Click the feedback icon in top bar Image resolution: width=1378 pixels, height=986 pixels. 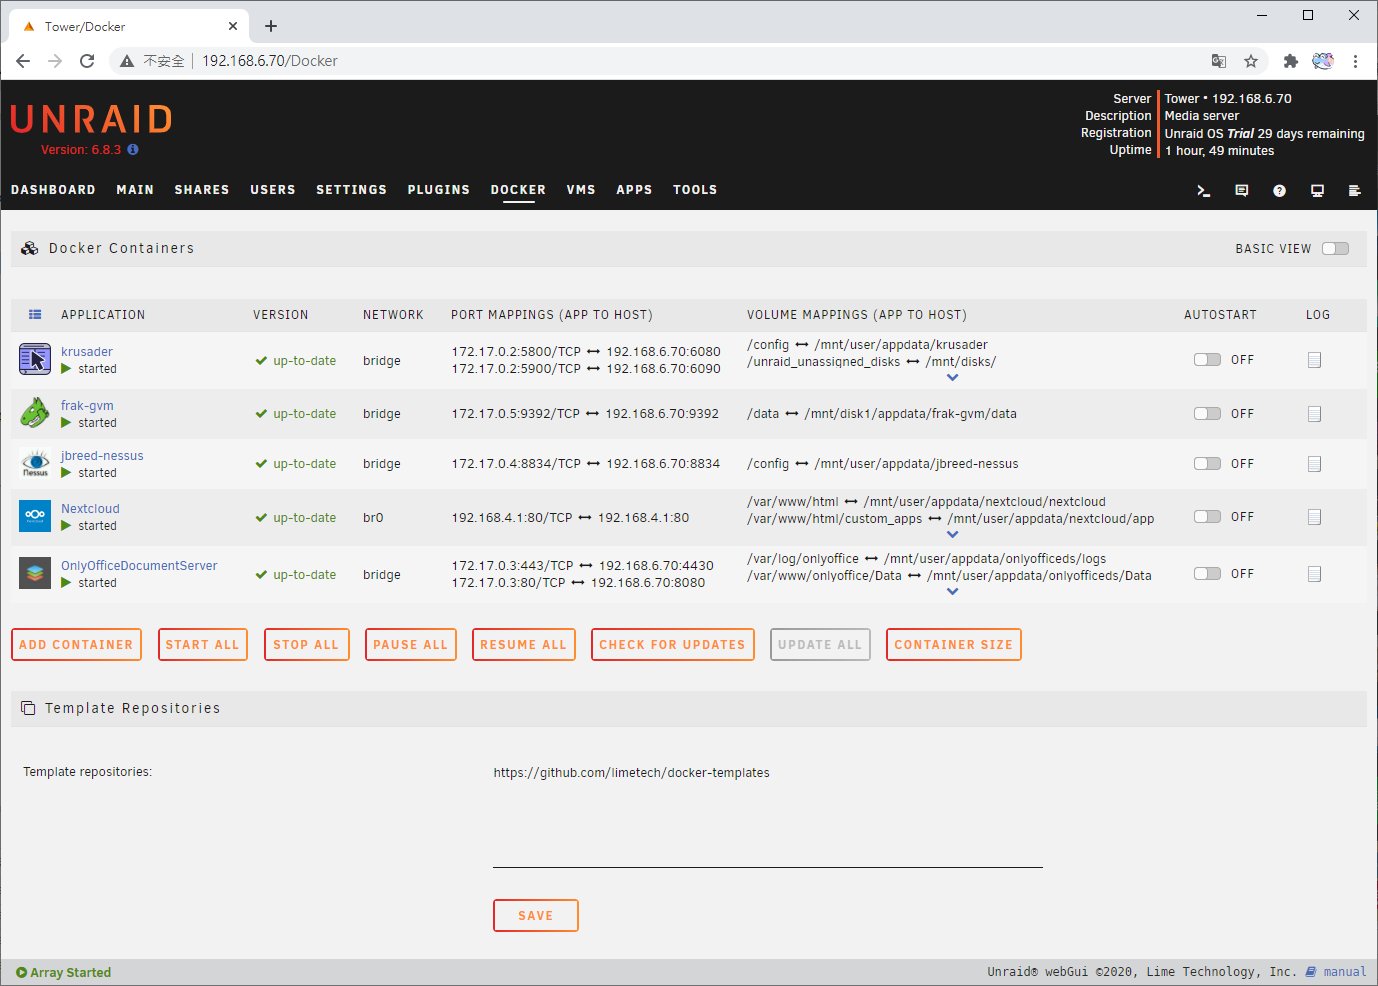coord(1242,191)
